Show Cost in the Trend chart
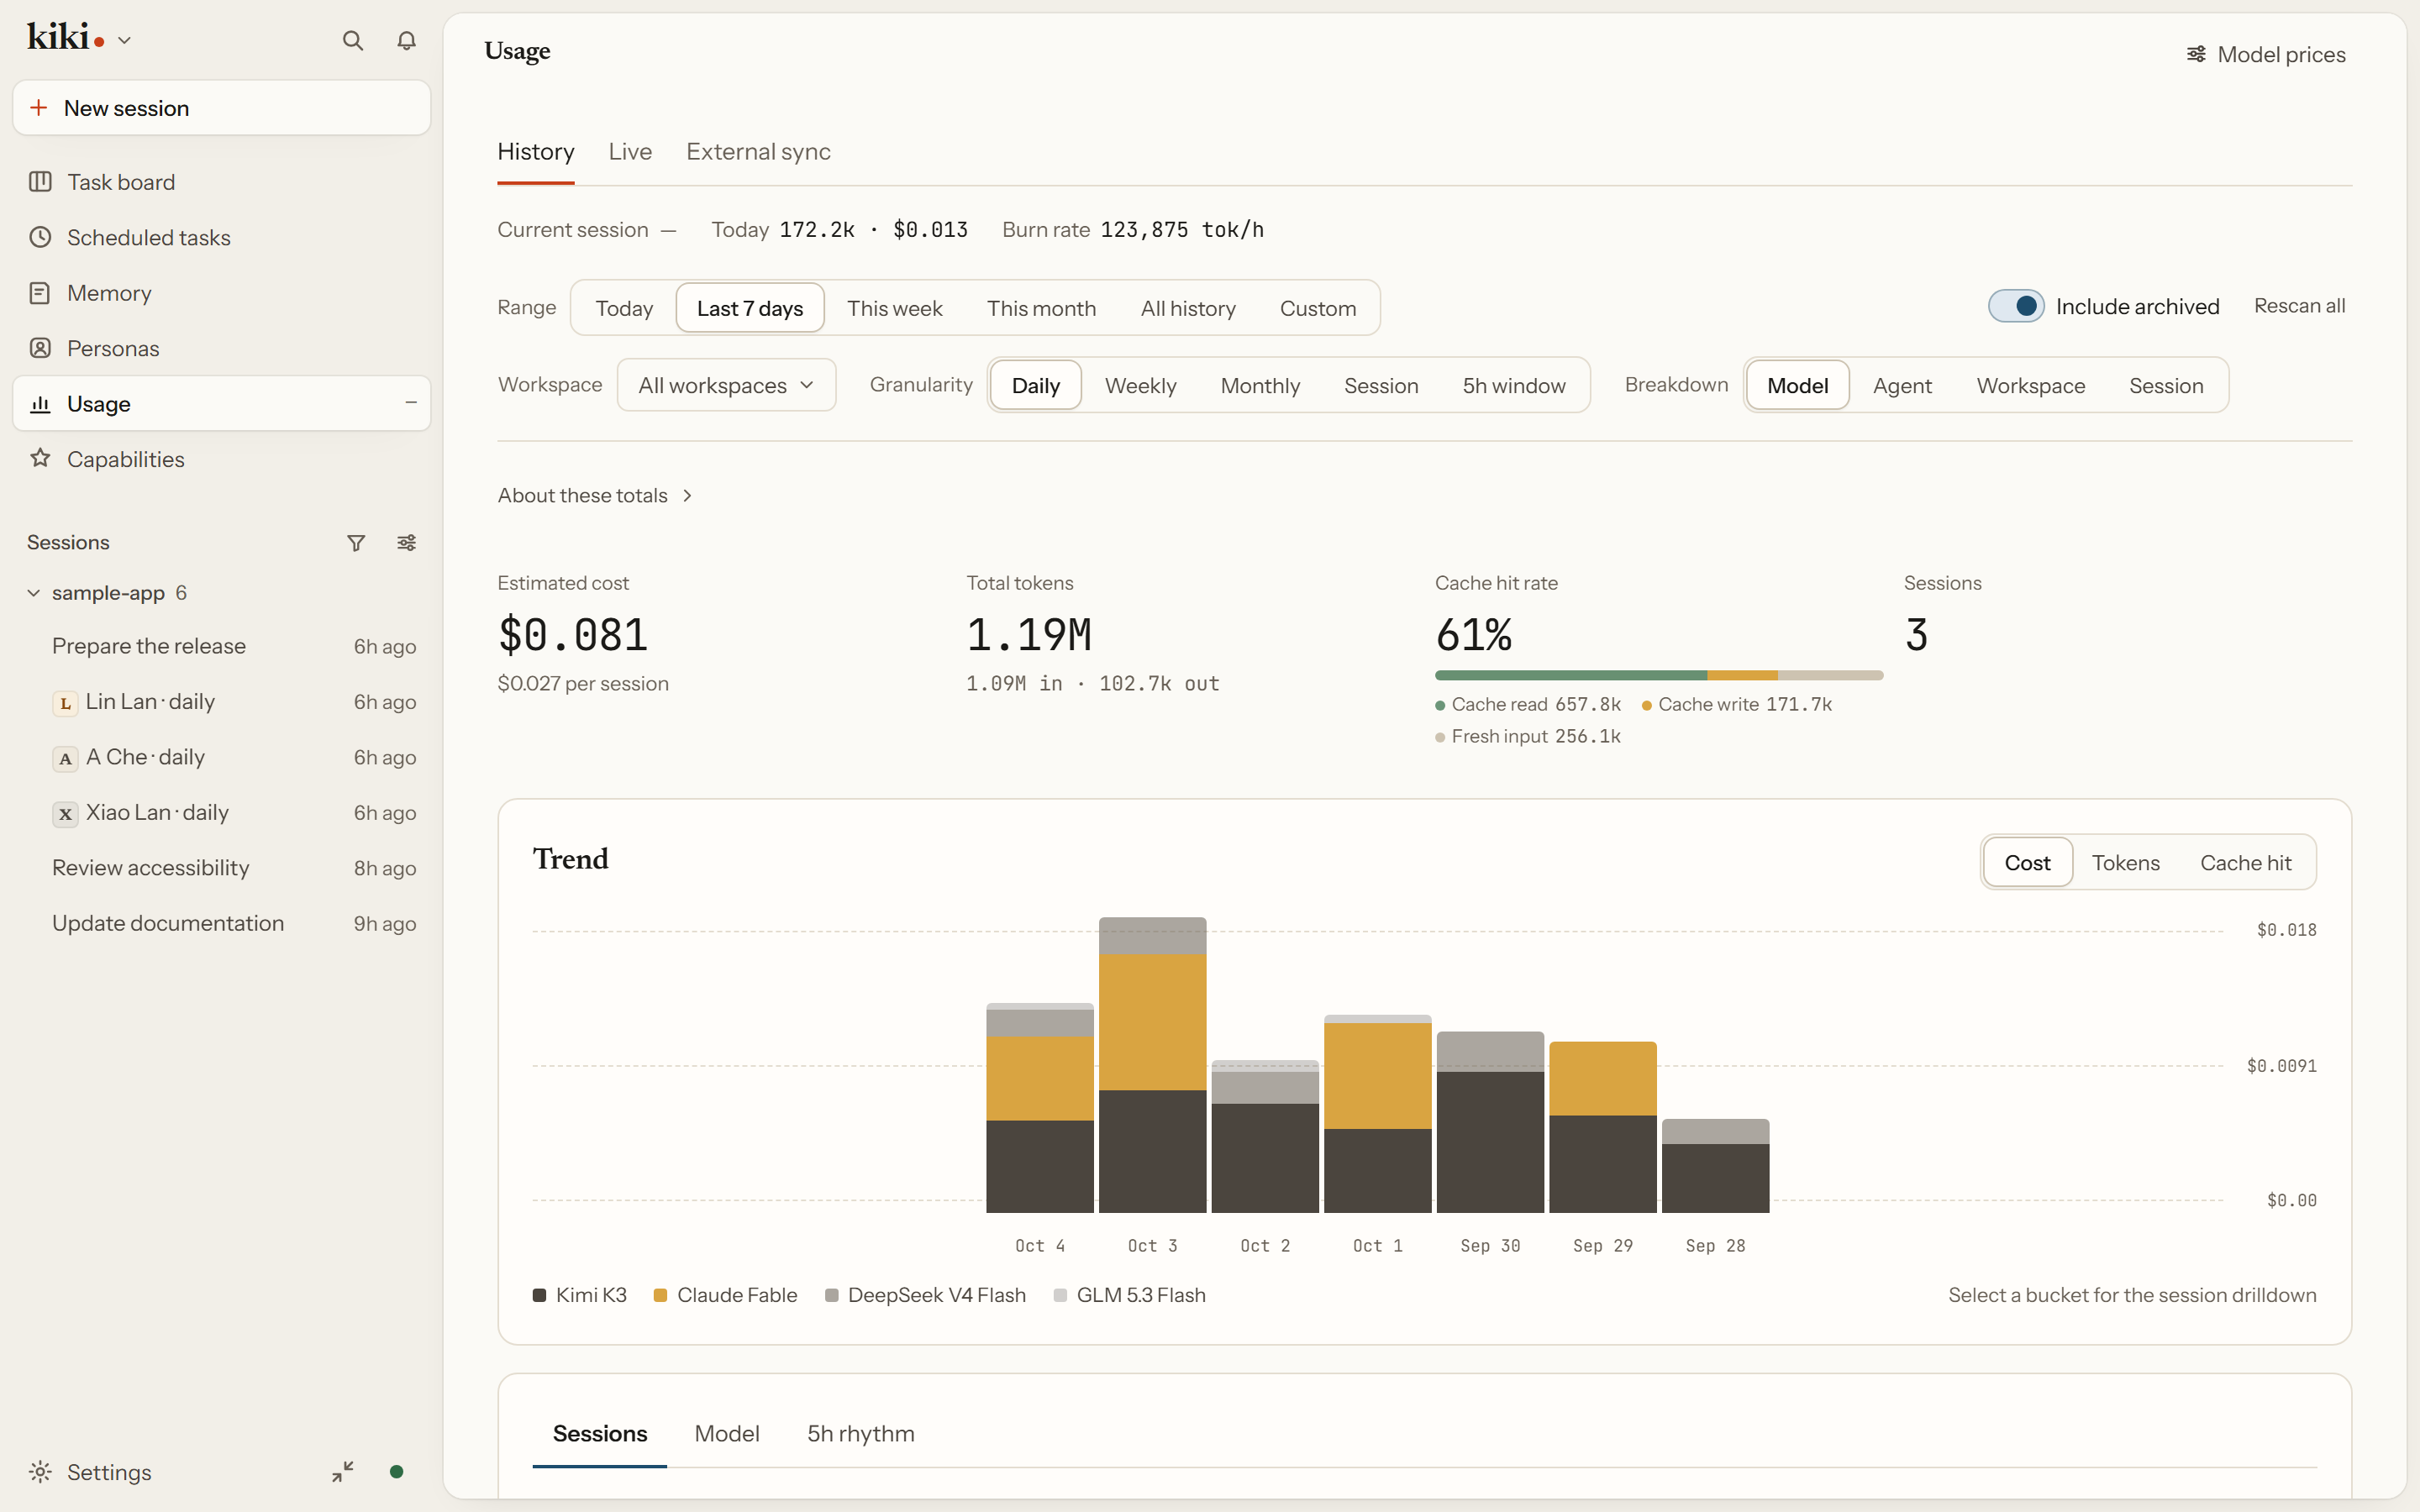 [2027, 862]
